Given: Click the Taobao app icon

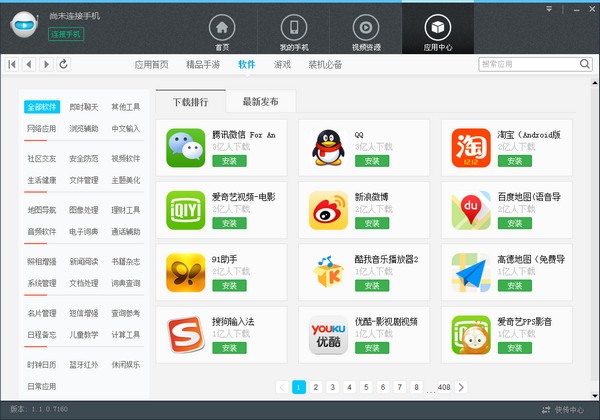Looking at the screenshot, I should (471, 148).
